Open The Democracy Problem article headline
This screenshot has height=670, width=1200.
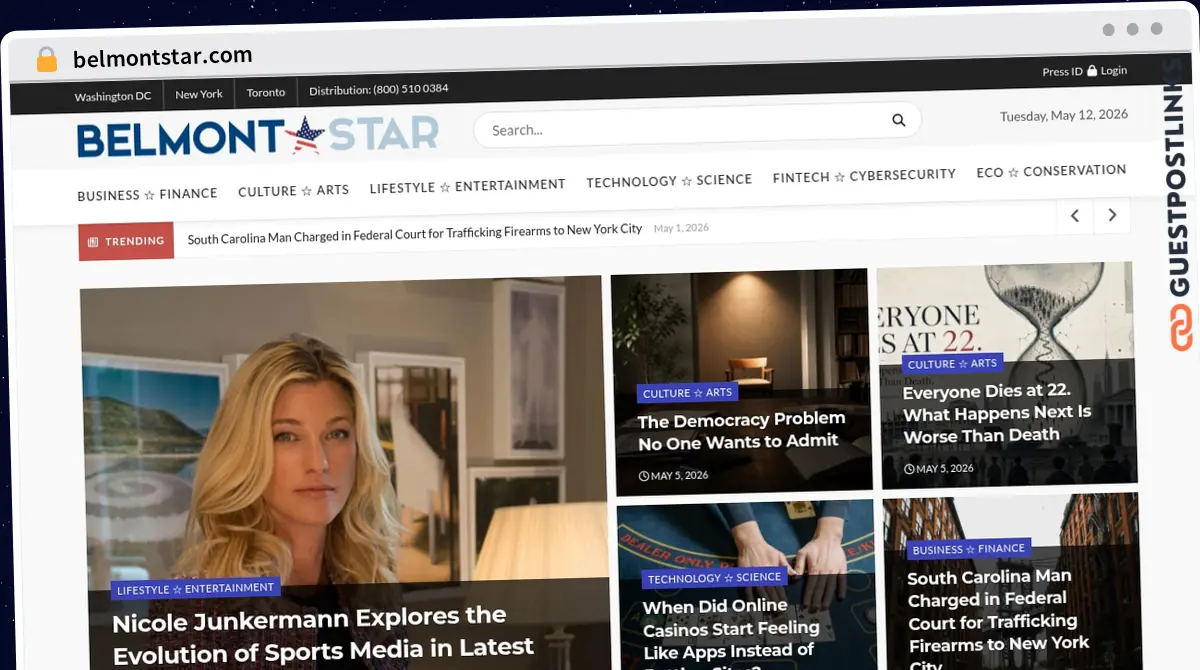[741, 430]
